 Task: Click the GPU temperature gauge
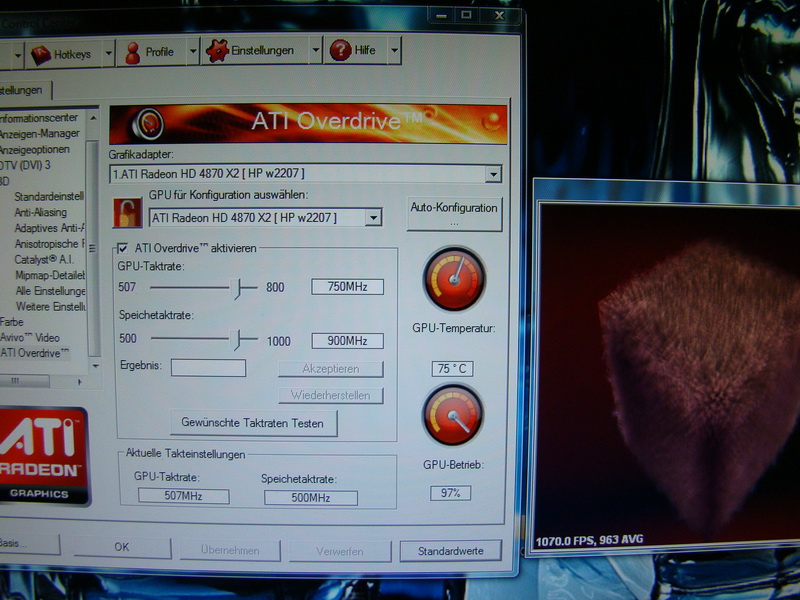[454, 279]
